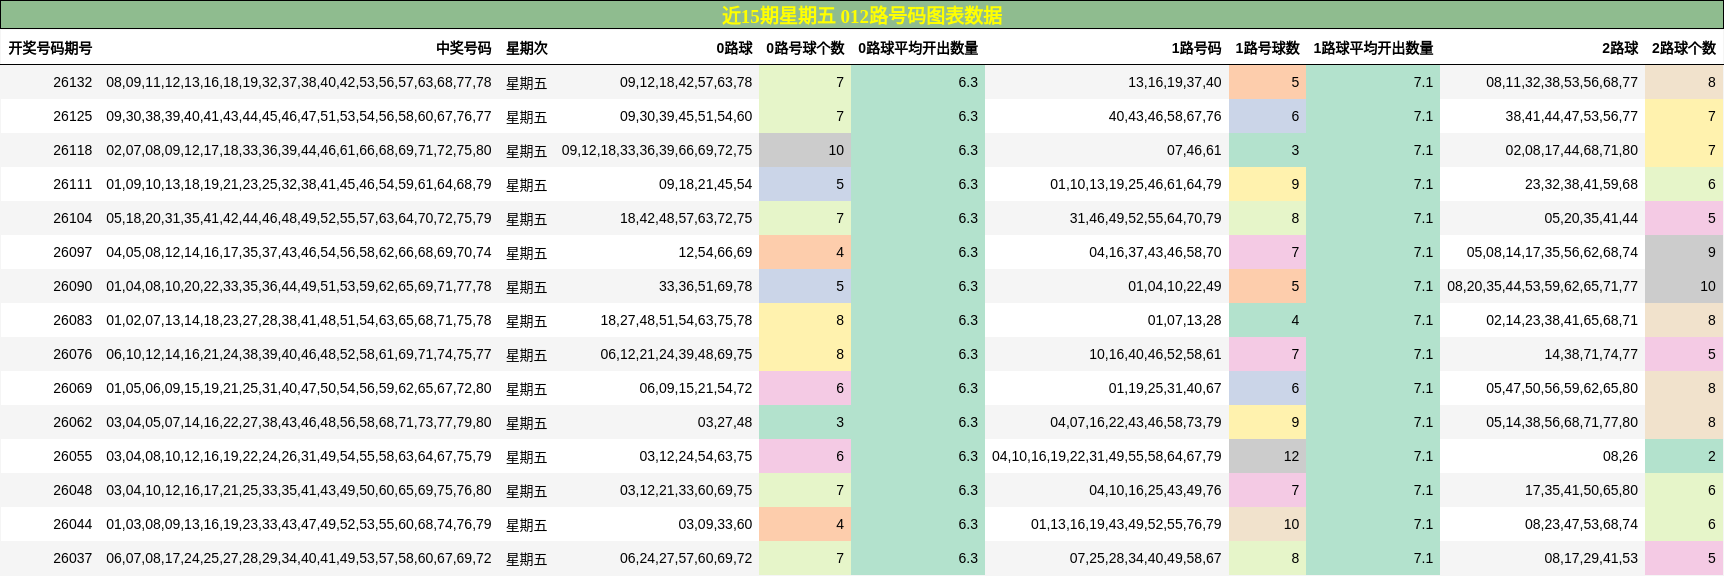The image size is (1724, 576).
Task: Click 2路球个数 cell 10 in row 26090
Action: point(1684,286)
